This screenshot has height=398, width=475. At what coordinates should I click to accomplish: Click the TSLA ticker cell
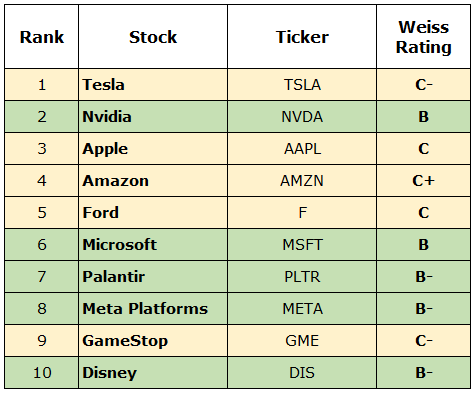pos(302,85)
